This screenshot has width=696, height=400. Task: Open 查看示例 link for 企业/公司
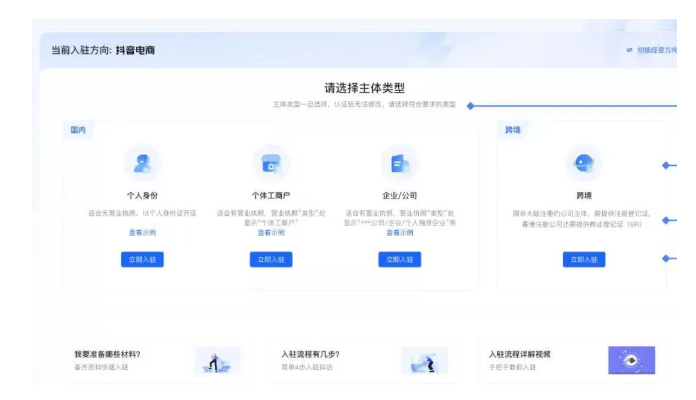(399, 232)
